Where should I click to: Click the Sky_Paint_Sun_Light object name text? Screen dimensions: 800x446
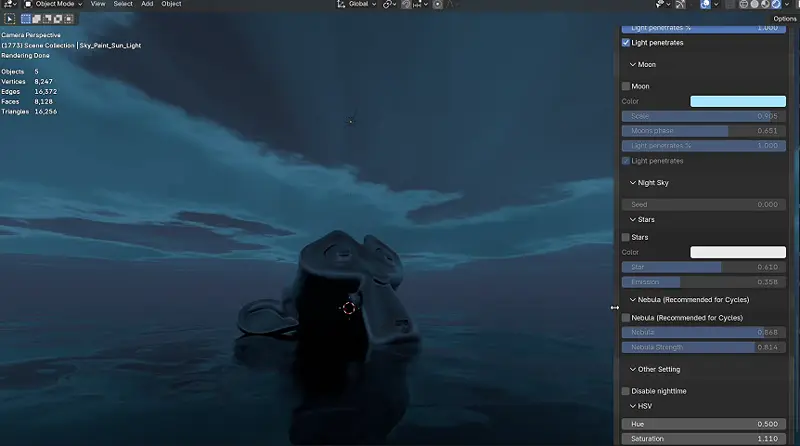coord(110,45)
